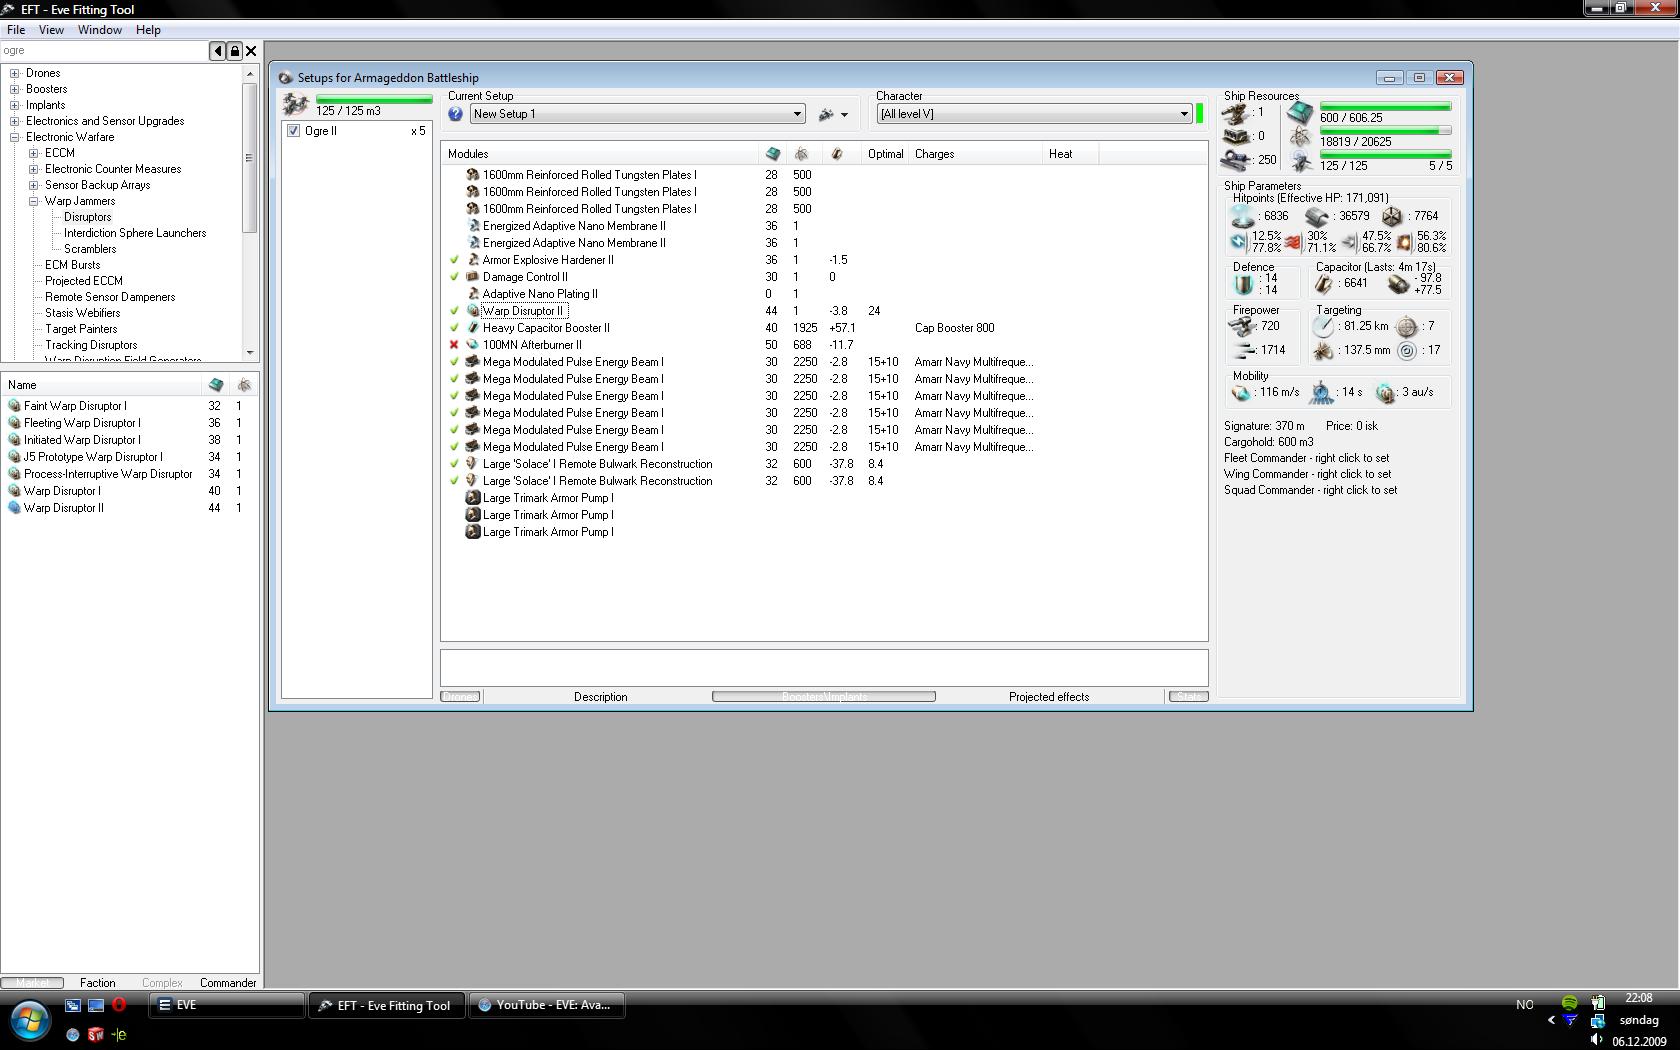Expand the Drones tree node
Viewport: 1680px width, 1050px height.
tap(15, 73)
